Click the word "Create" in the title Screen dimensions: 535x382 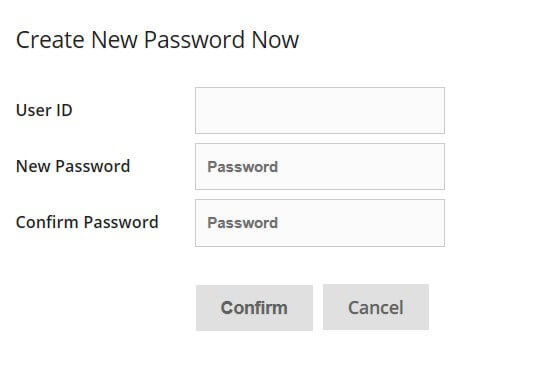[x=50, y=40]
